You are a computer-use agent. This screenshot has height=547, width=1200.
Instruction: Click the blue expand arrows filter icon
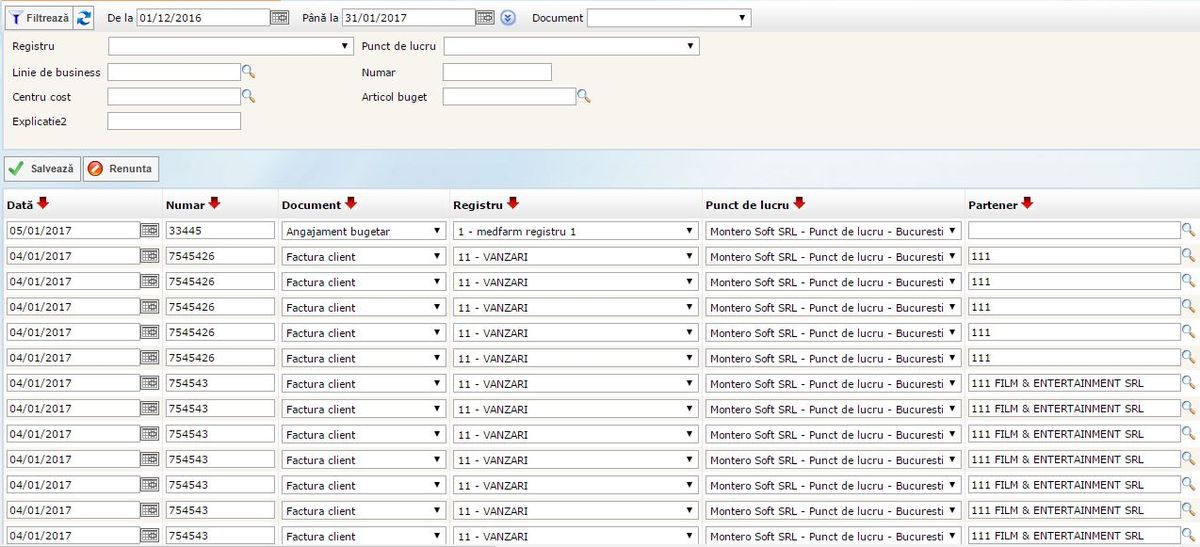(x=508, y=18)
